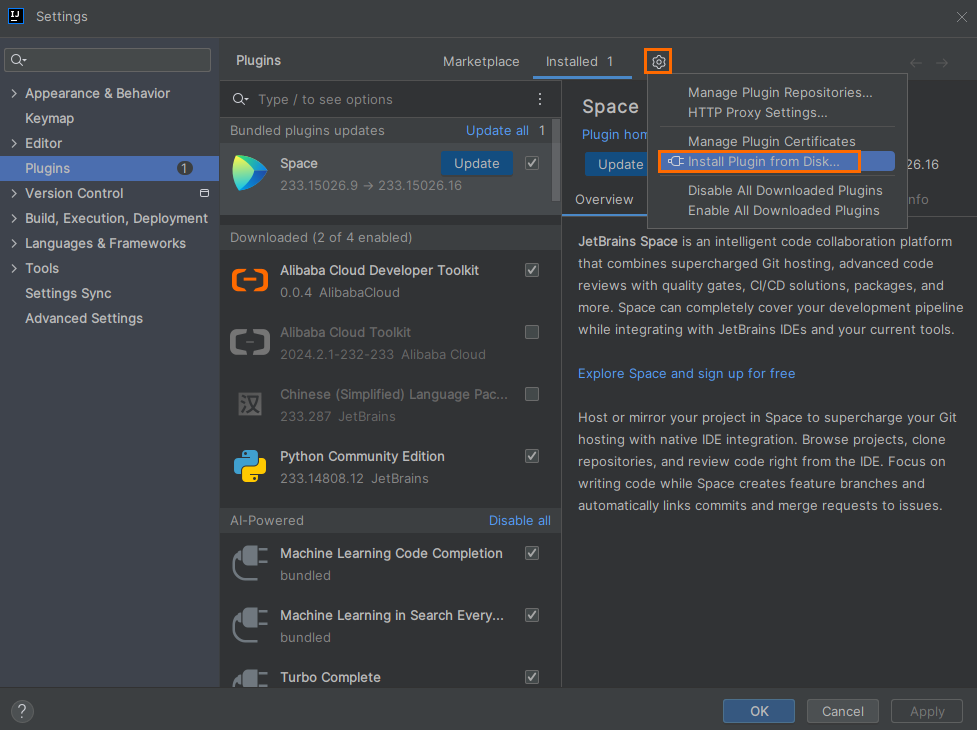Open the plugins gear settings icon
Image resolution: width=977 pixels, height=730 pixels.
[x=659, y=62]
